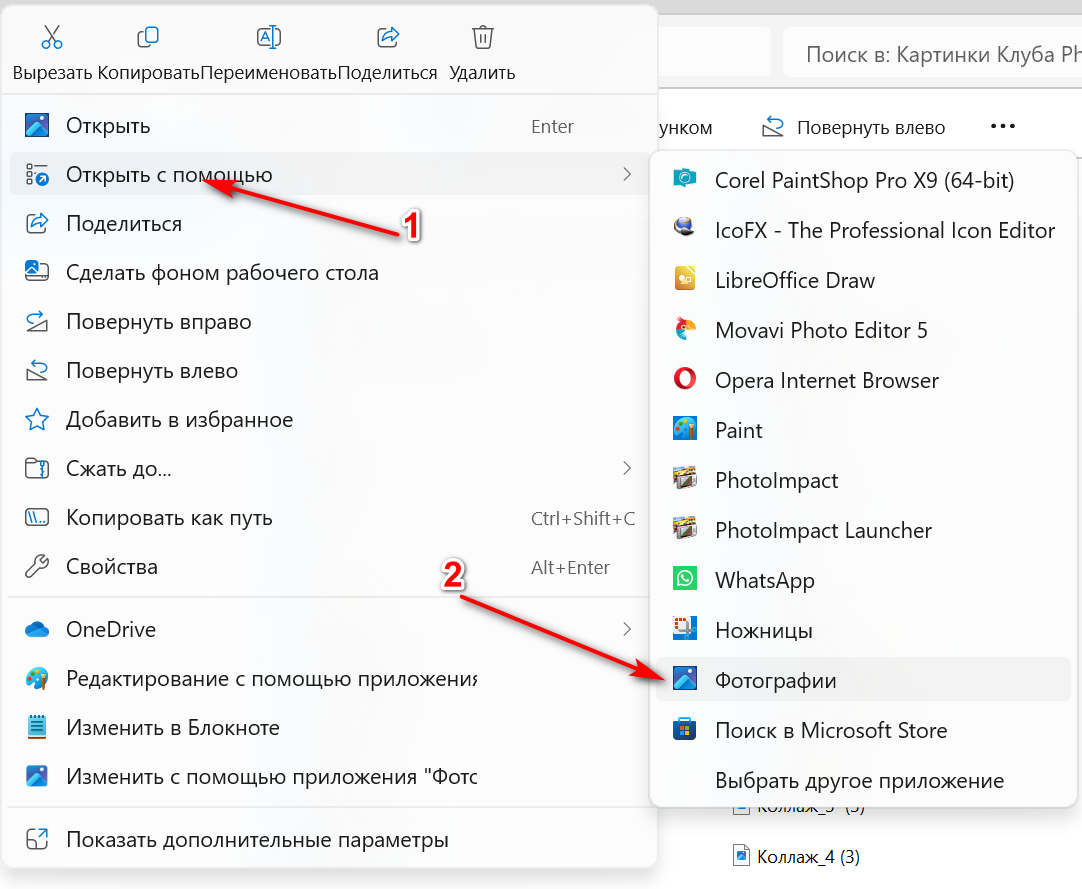Click the Изменить в Блокноте icon
The height and width of the screenshot is (889, 1082).
click(x=37, y=727)
